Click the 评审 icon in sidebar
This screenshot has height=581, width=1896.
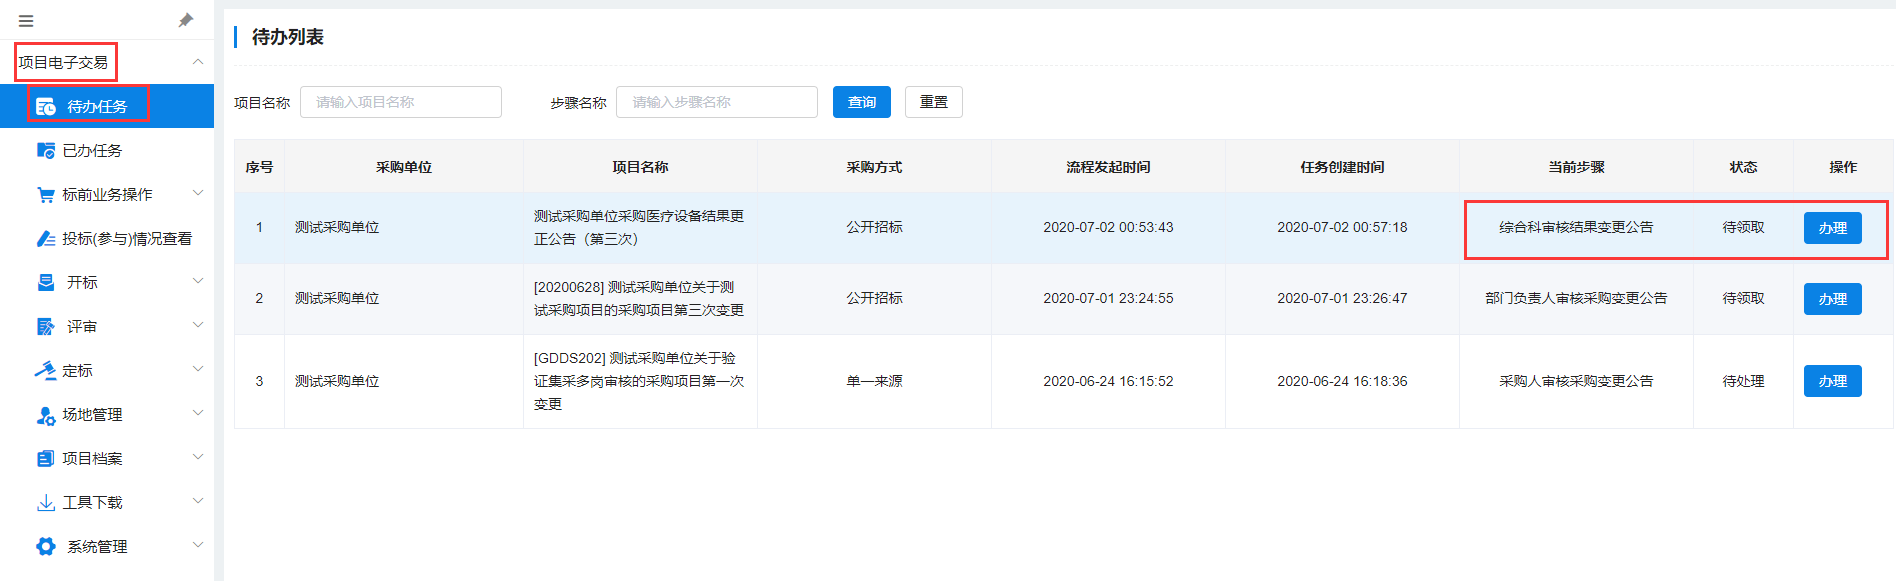(45, 327)
